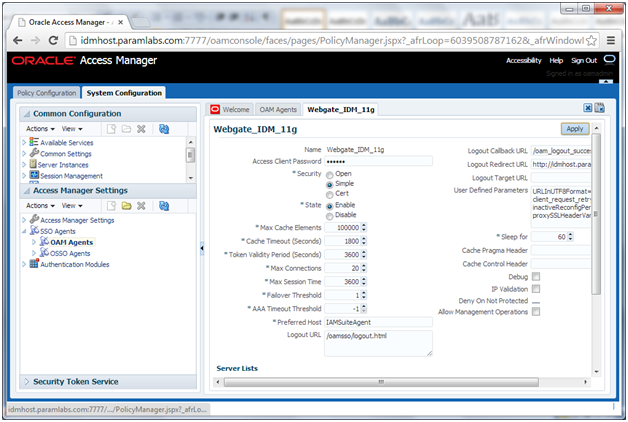Click the open folder icon in Common Configuration toolbar

pyautogui.click(x=127, y=129)
